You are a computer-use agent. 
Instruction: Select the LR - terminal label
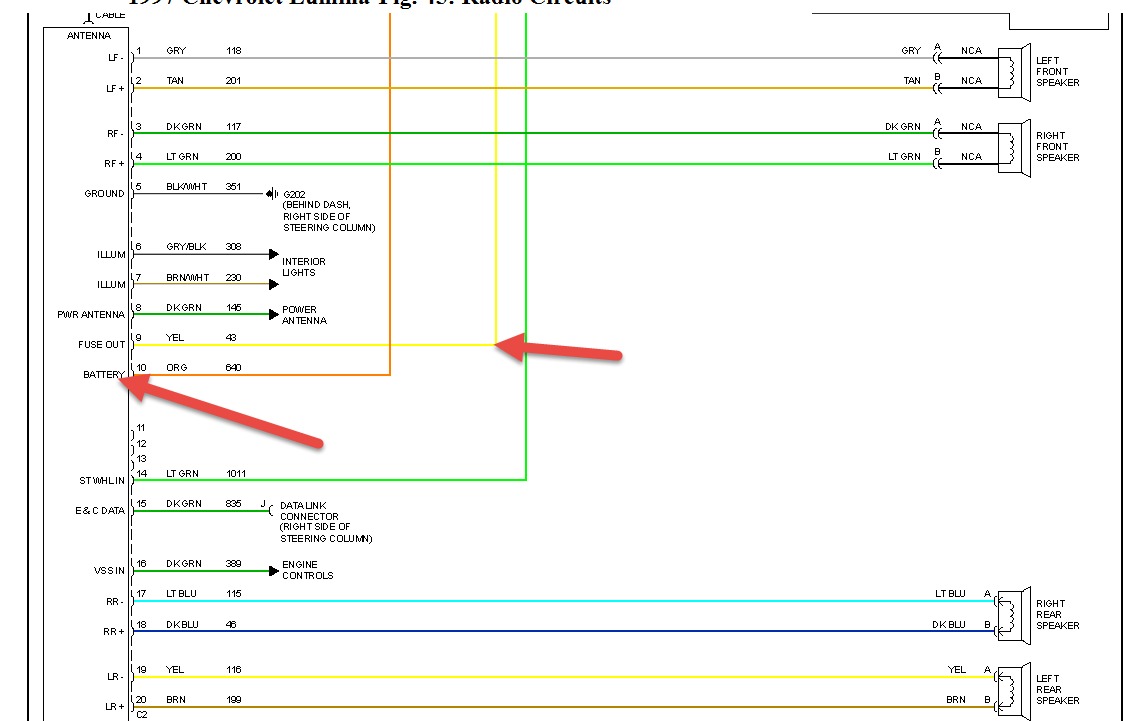click(x=116, y=677)
